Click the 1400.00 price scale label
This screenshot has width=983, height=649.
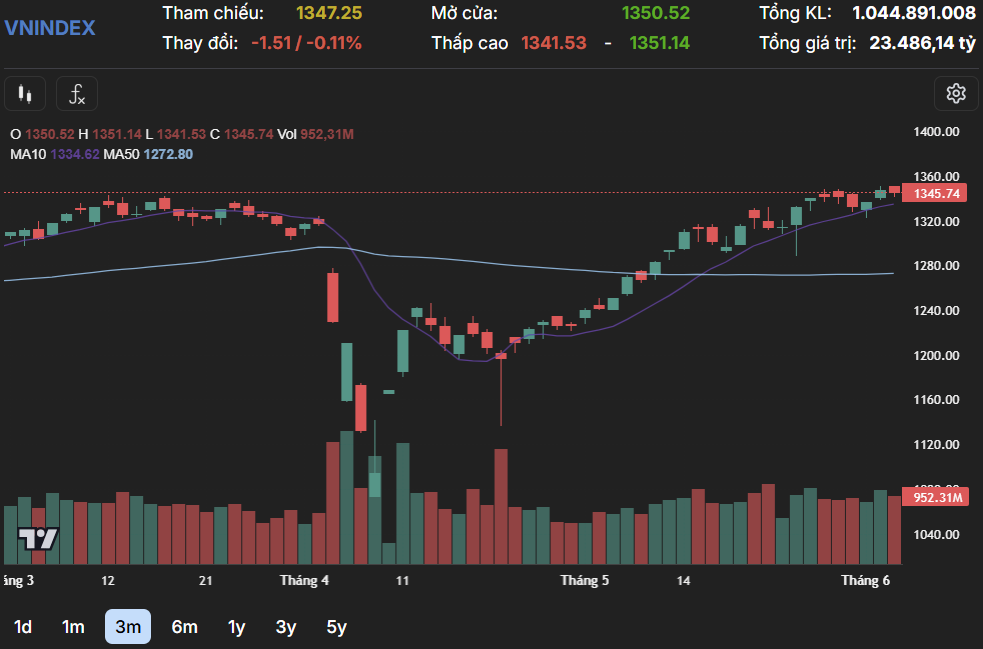(937, 132)
